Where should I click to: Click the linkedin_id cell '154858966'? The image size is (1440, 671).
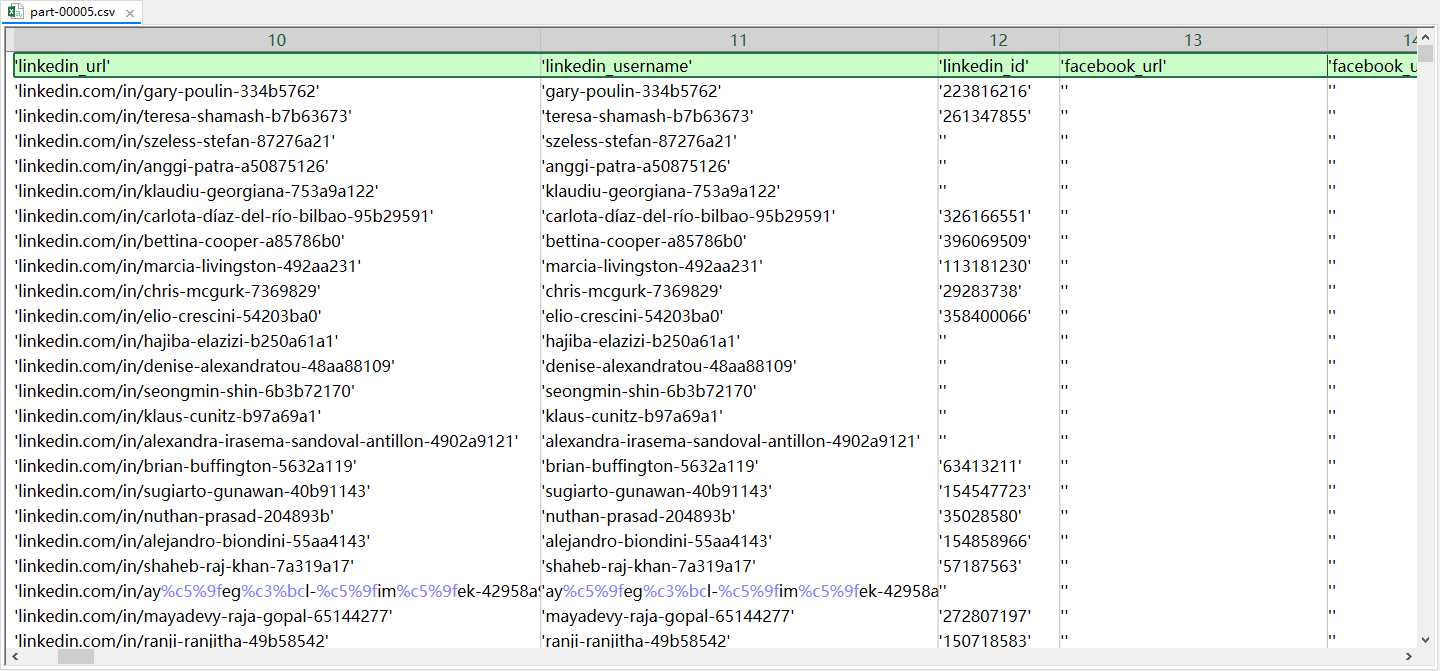999,541
